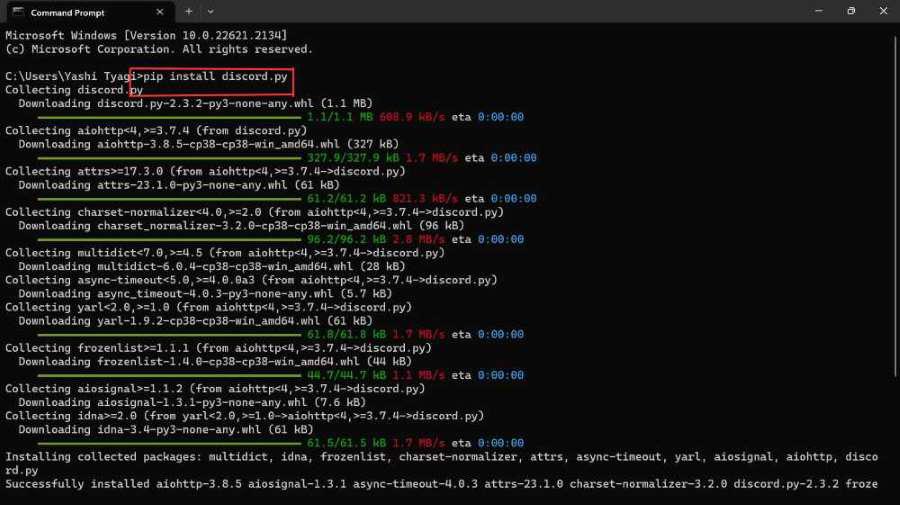Open a new tab with the plus button
The height and width of the screenshot is (505, 900).
point(188,11)
